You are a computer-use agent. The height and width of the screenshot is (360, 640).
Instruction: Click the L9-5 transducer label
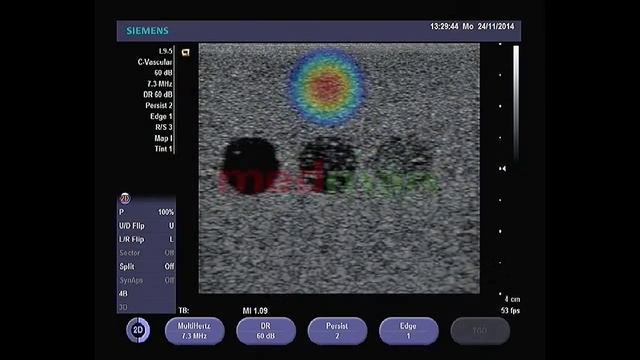[165, 51]
